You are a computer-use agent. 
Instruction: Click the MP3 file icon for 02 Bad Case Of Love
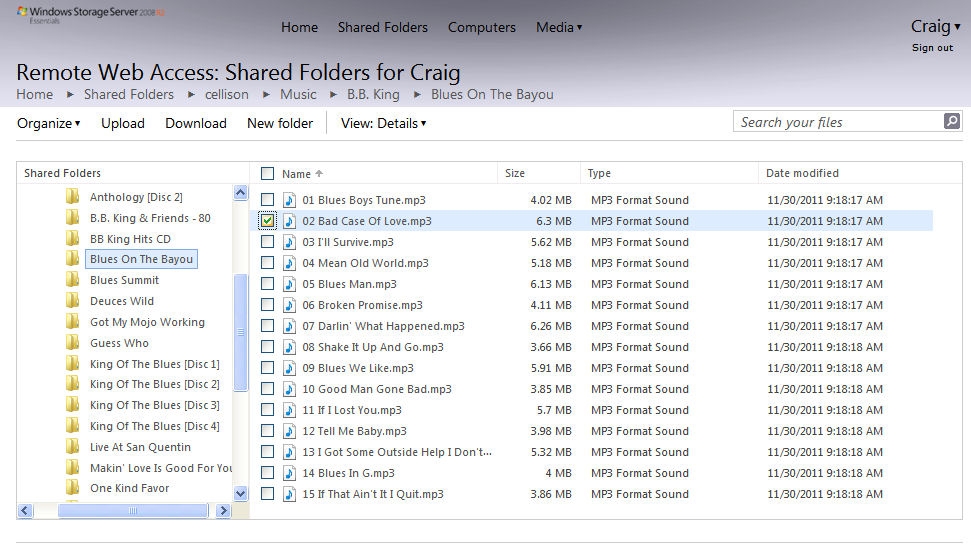(x=289, y=221)
